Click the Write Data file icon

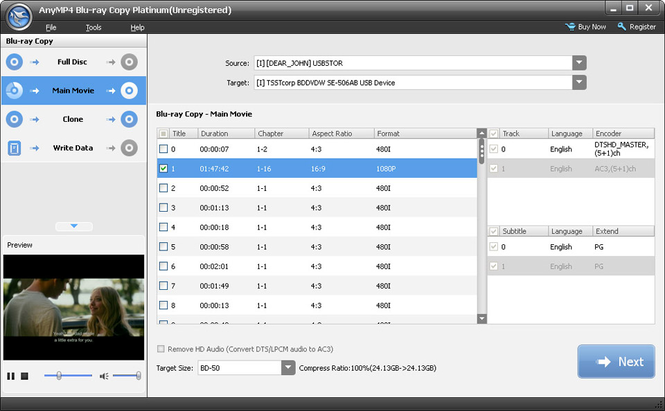pos(14,148)
